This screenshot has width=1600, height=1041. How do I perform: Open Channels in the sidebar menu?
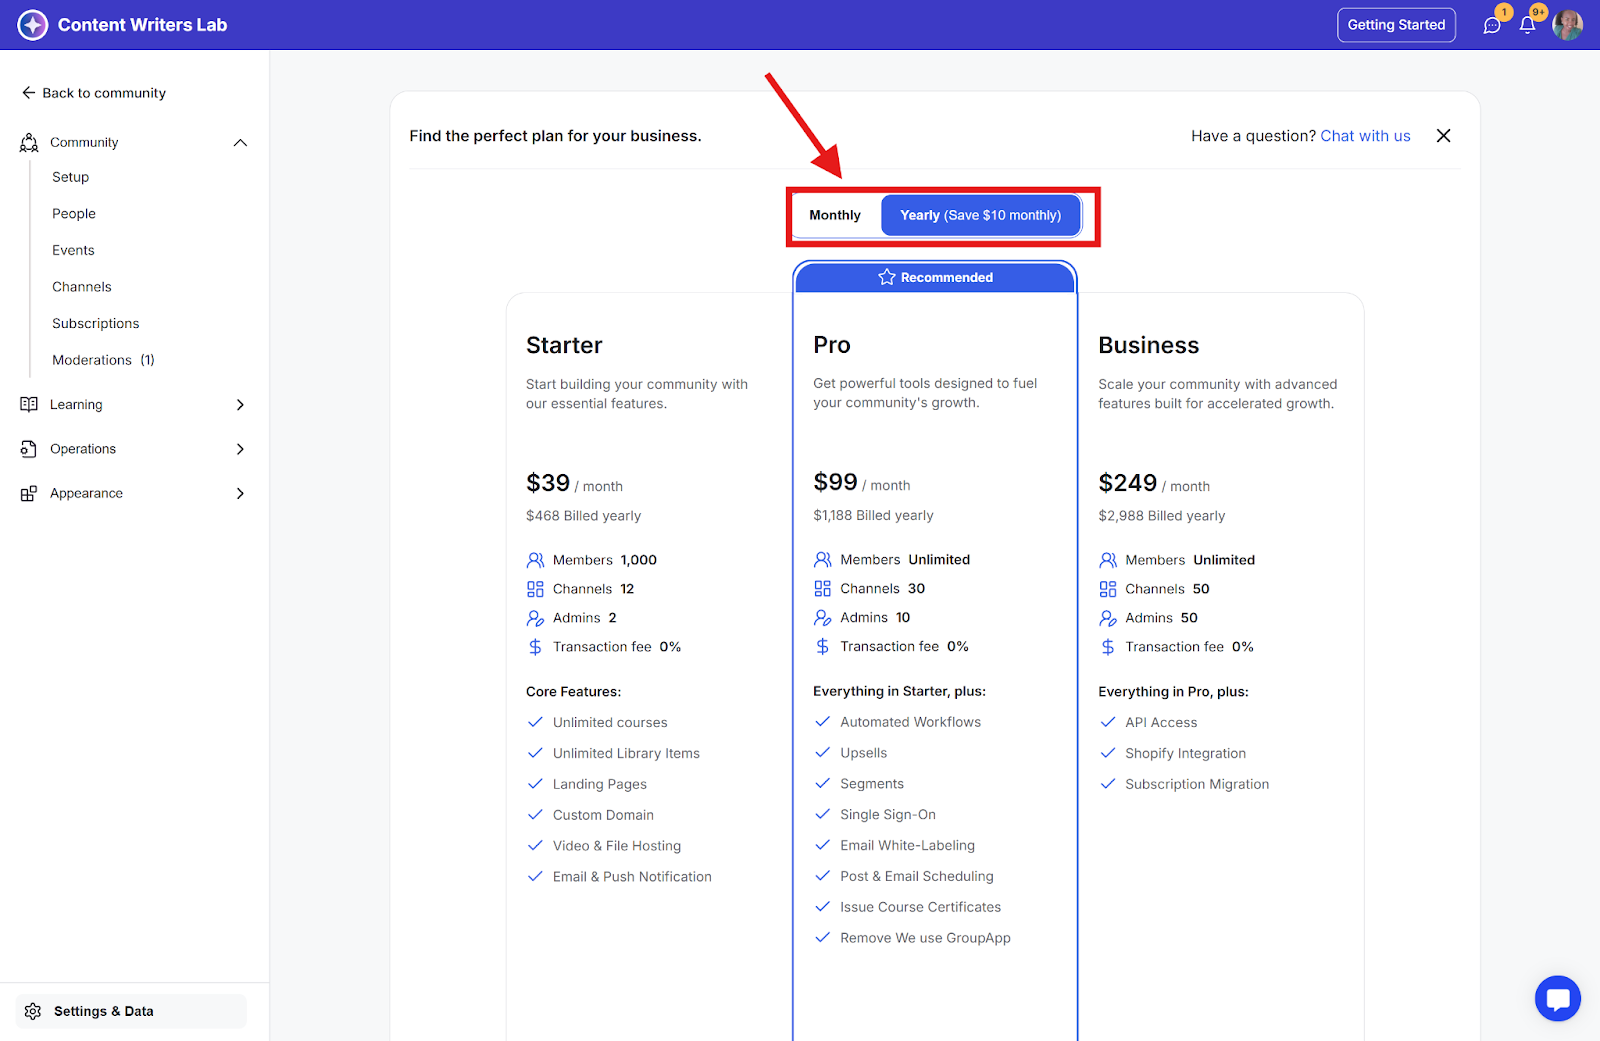82,287
